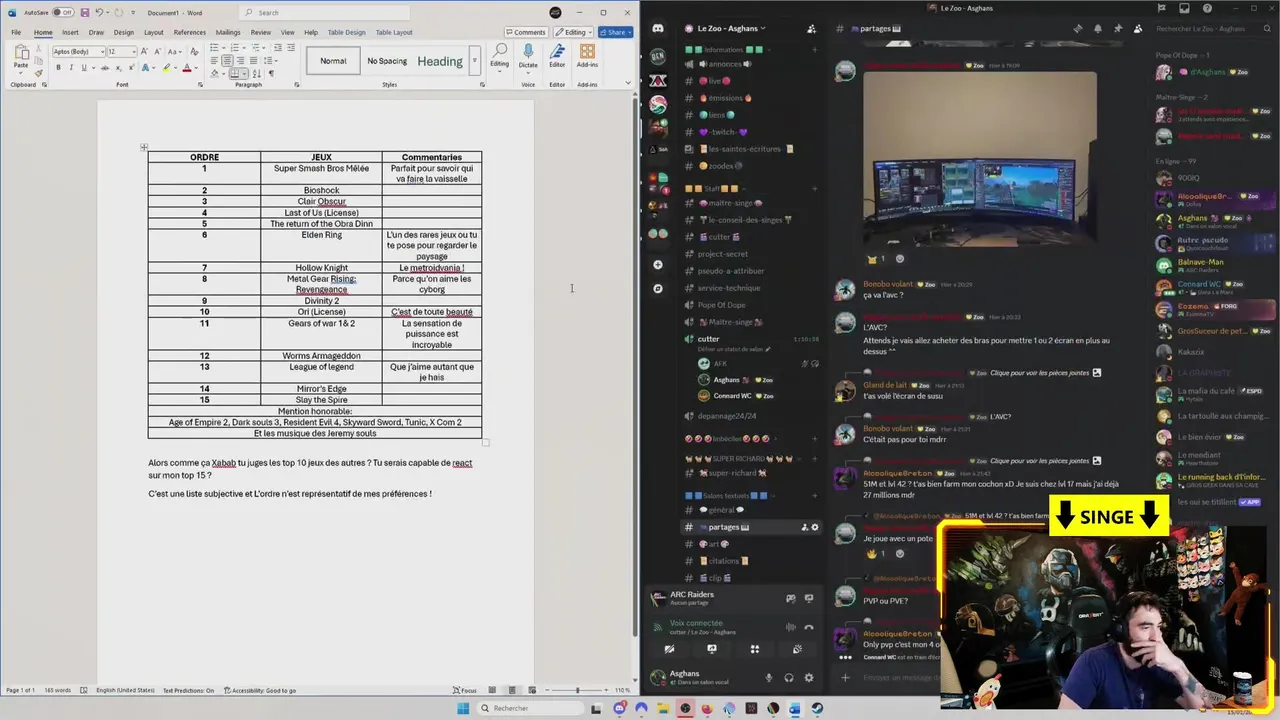The image size is (1280, 720).
Task: Click Center alignment icon
Action: coord(225,61)
